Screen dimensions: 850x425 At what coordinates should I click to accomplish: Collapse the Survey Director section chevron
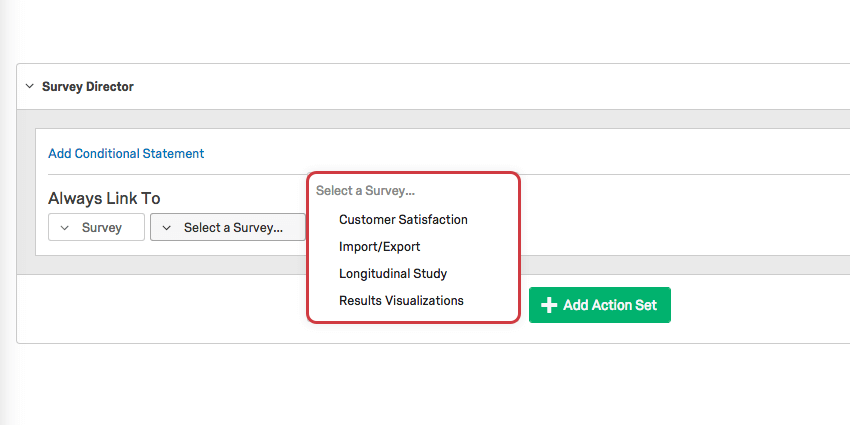(29, 87)
